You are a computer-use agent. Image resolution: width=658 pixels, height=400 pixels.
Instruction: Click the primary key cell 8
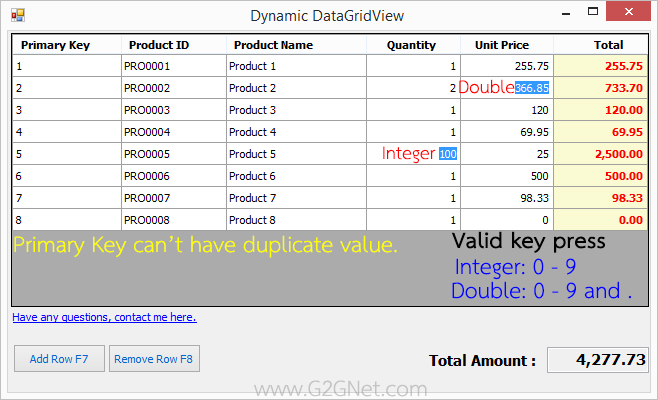pos(67,220)
